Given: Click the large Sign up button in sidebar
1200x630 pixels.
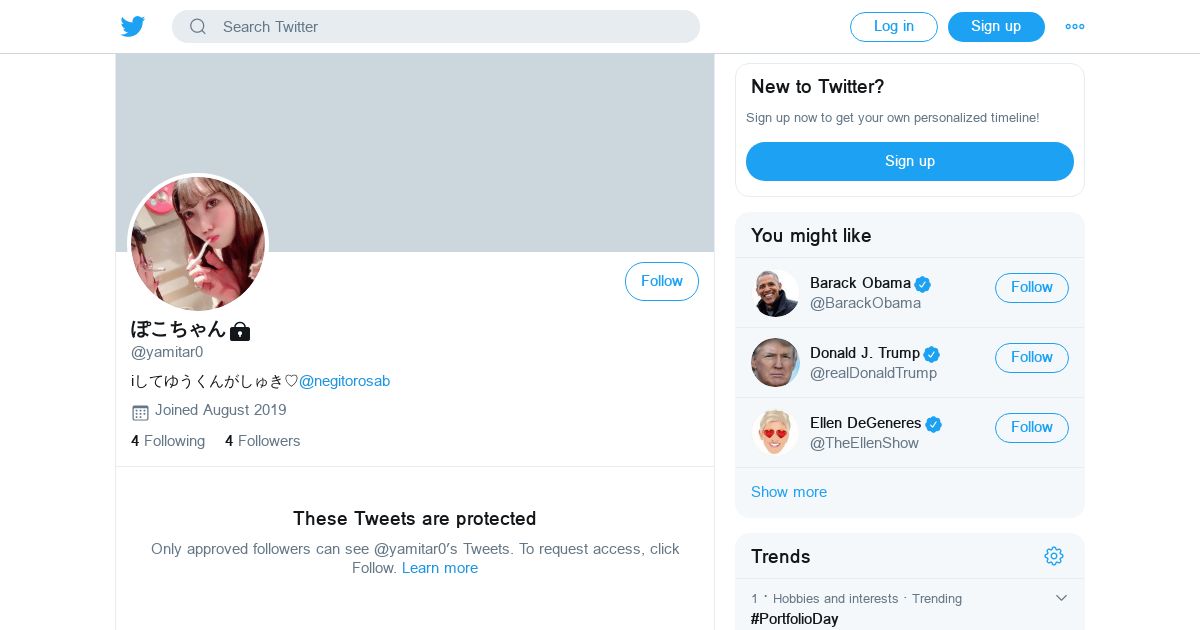Looking at the screenshot, I should tap(909, 161).
